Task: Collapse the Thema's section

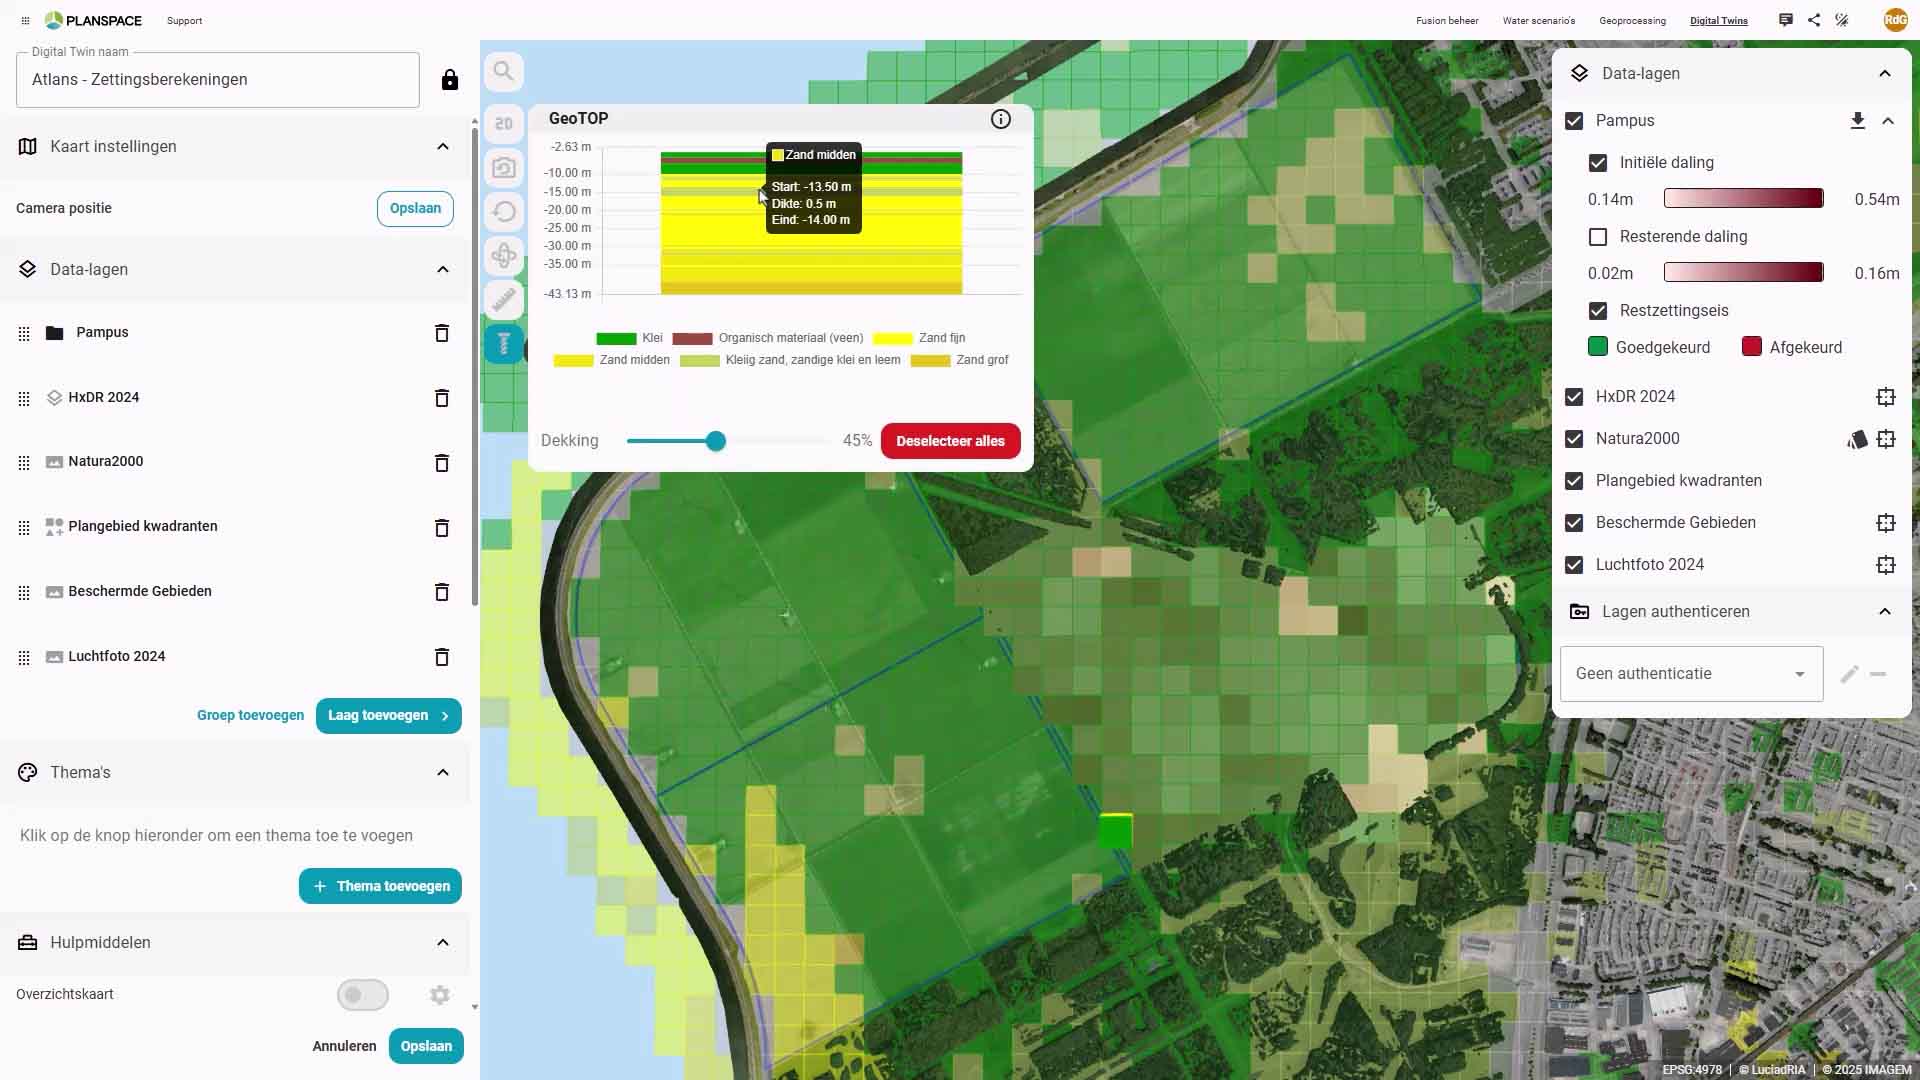Action: pos(443,772)
